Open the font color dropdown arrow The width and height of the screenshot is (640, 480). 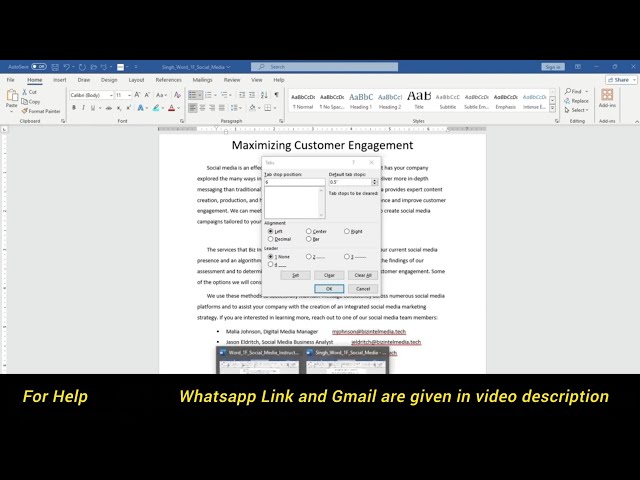179,108
